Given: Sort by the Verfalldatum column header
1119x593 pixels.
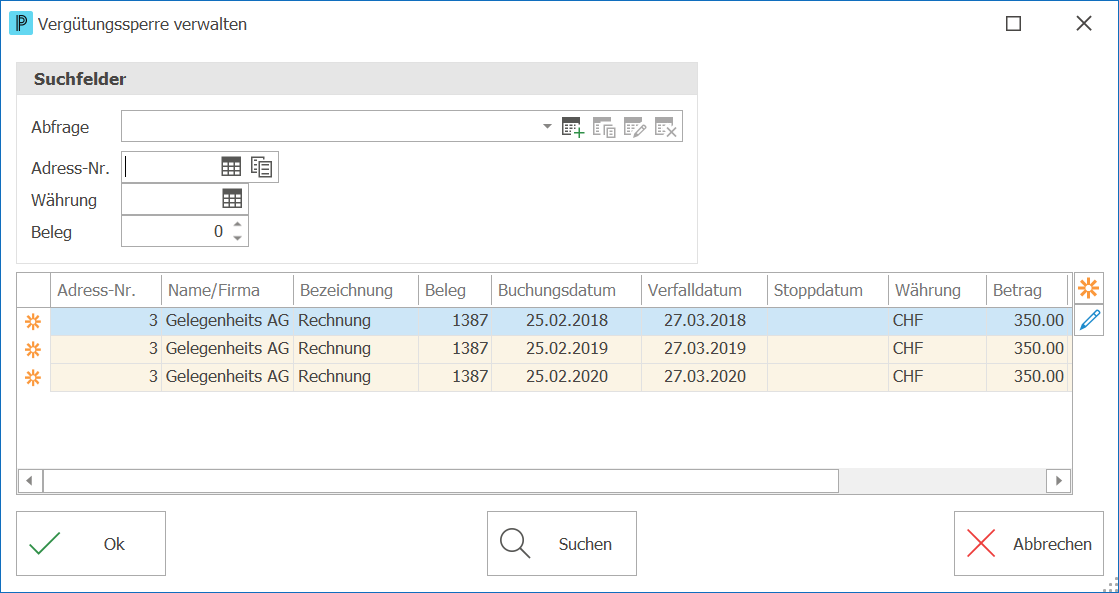Looking at the screenshot, I should [x=704, y=290].
